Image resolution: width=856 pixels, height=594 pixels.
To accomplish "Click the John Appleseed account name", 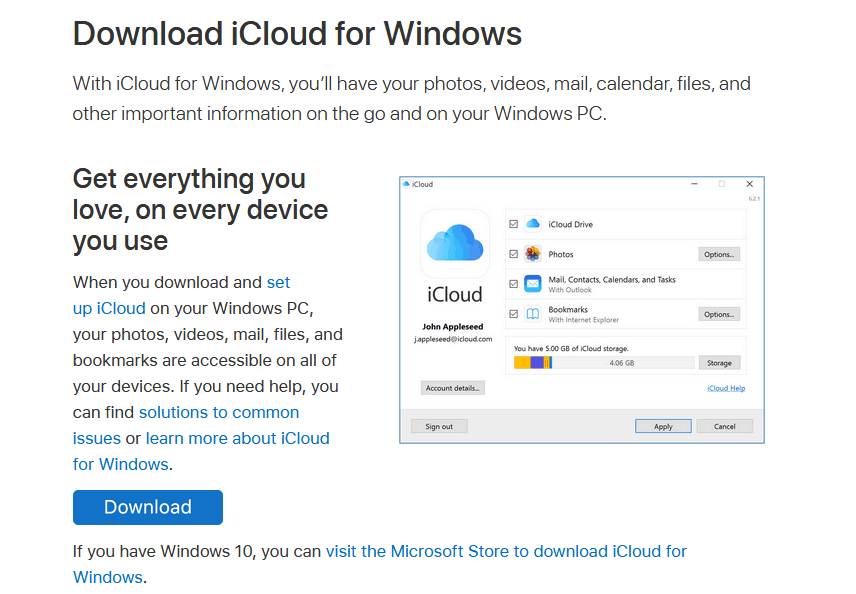I will coord(453,326).
